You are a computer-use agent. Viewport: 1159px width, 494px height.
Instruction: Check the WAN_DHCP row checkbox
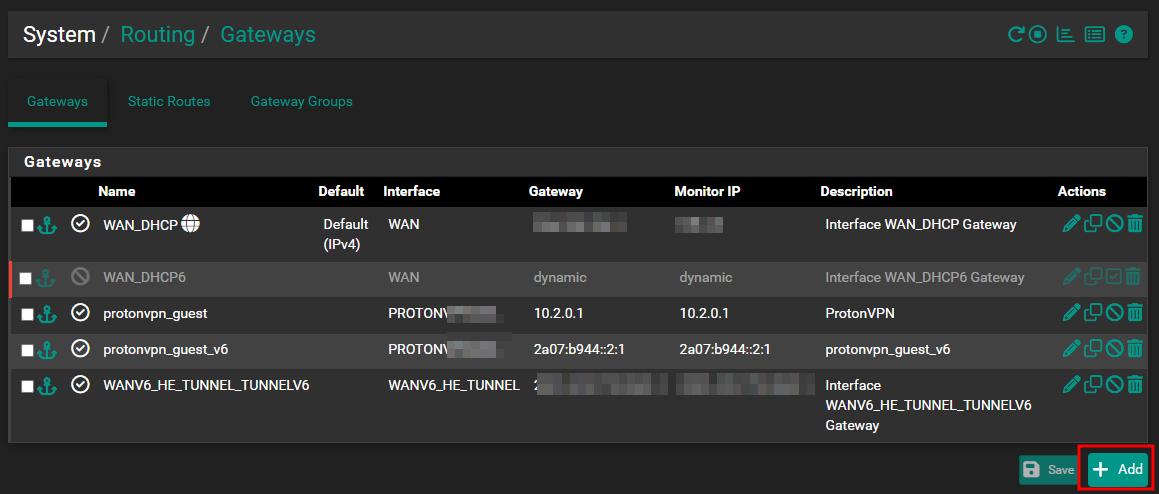pyautogui.click(x=27, y=226)
